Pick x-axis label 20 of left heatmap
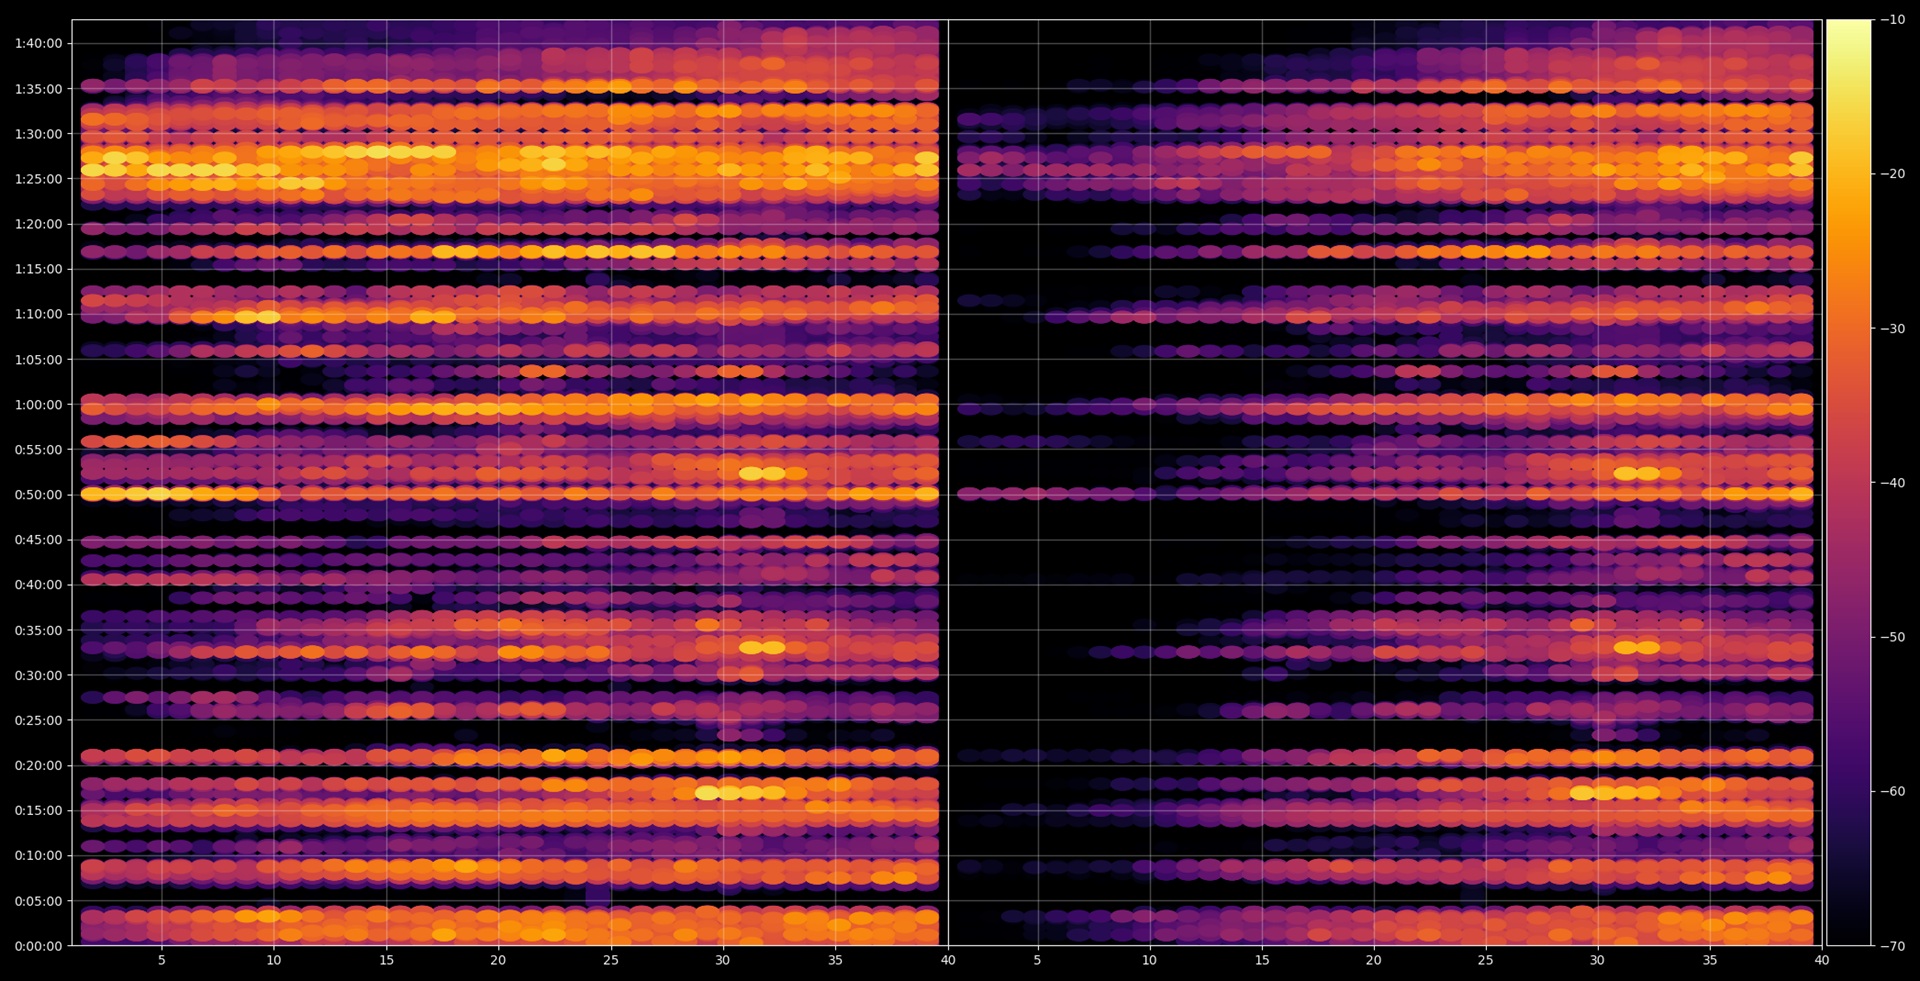Image resolution: width=1920 pixels, height=981 pixels. pyautogui.click(x=498, y=960)
